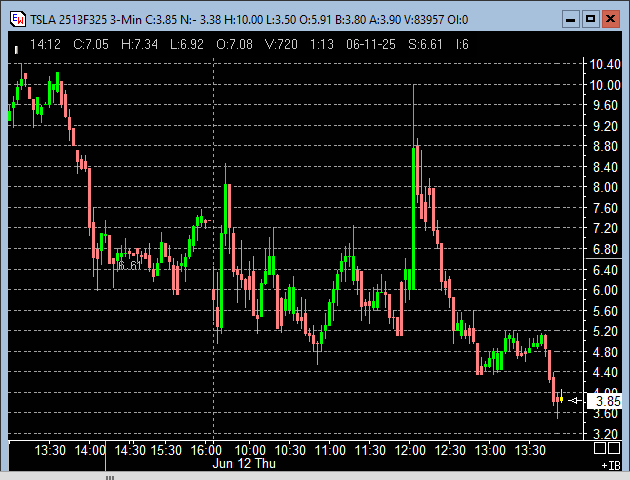Maximize the TSLA chart window

point(591,19)
